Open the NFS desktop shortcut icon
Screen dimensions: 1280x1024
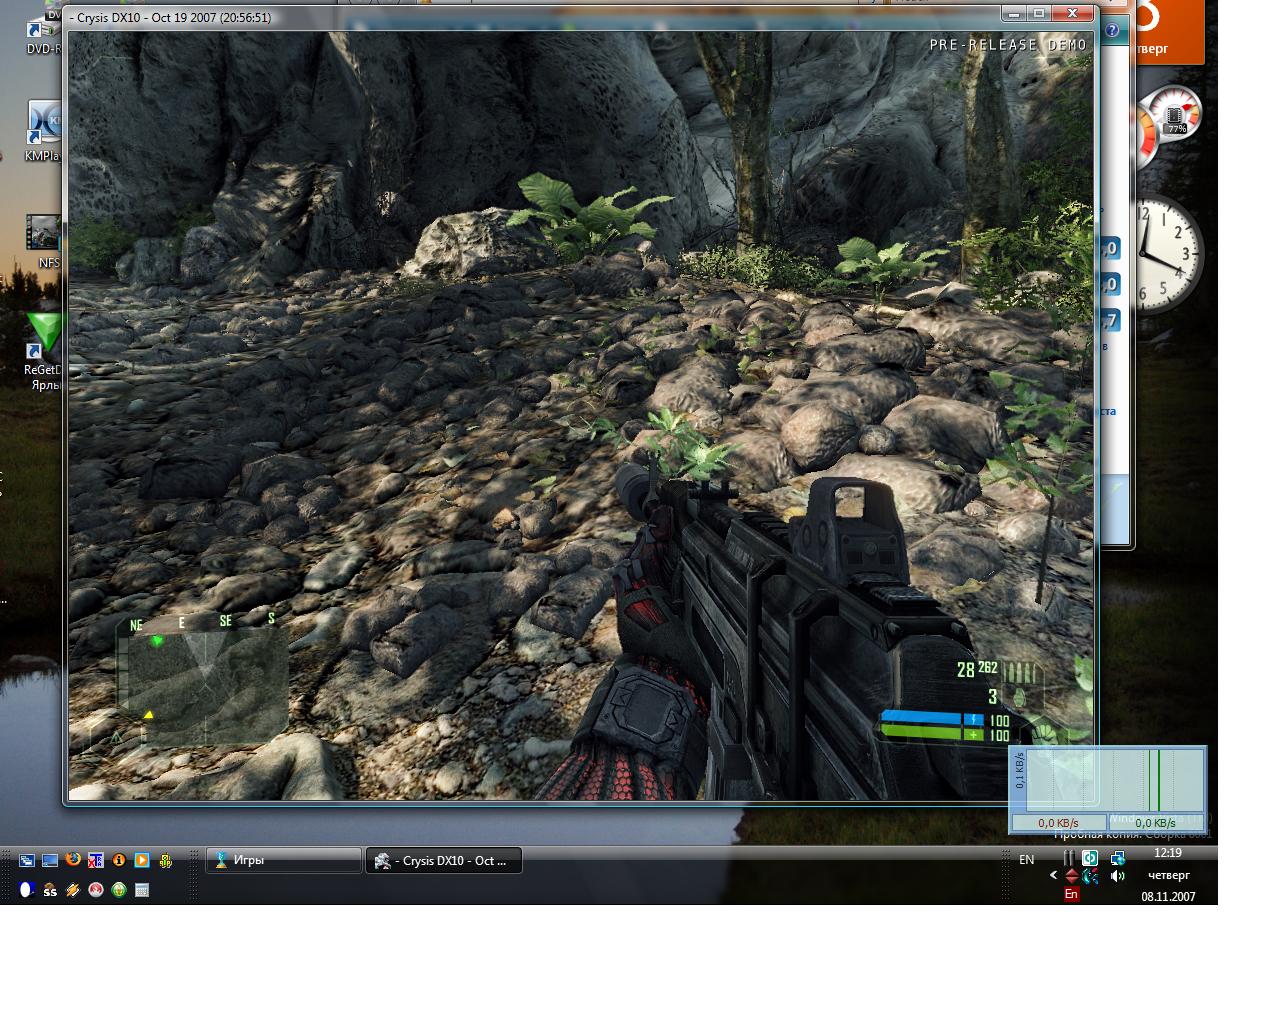44,243
